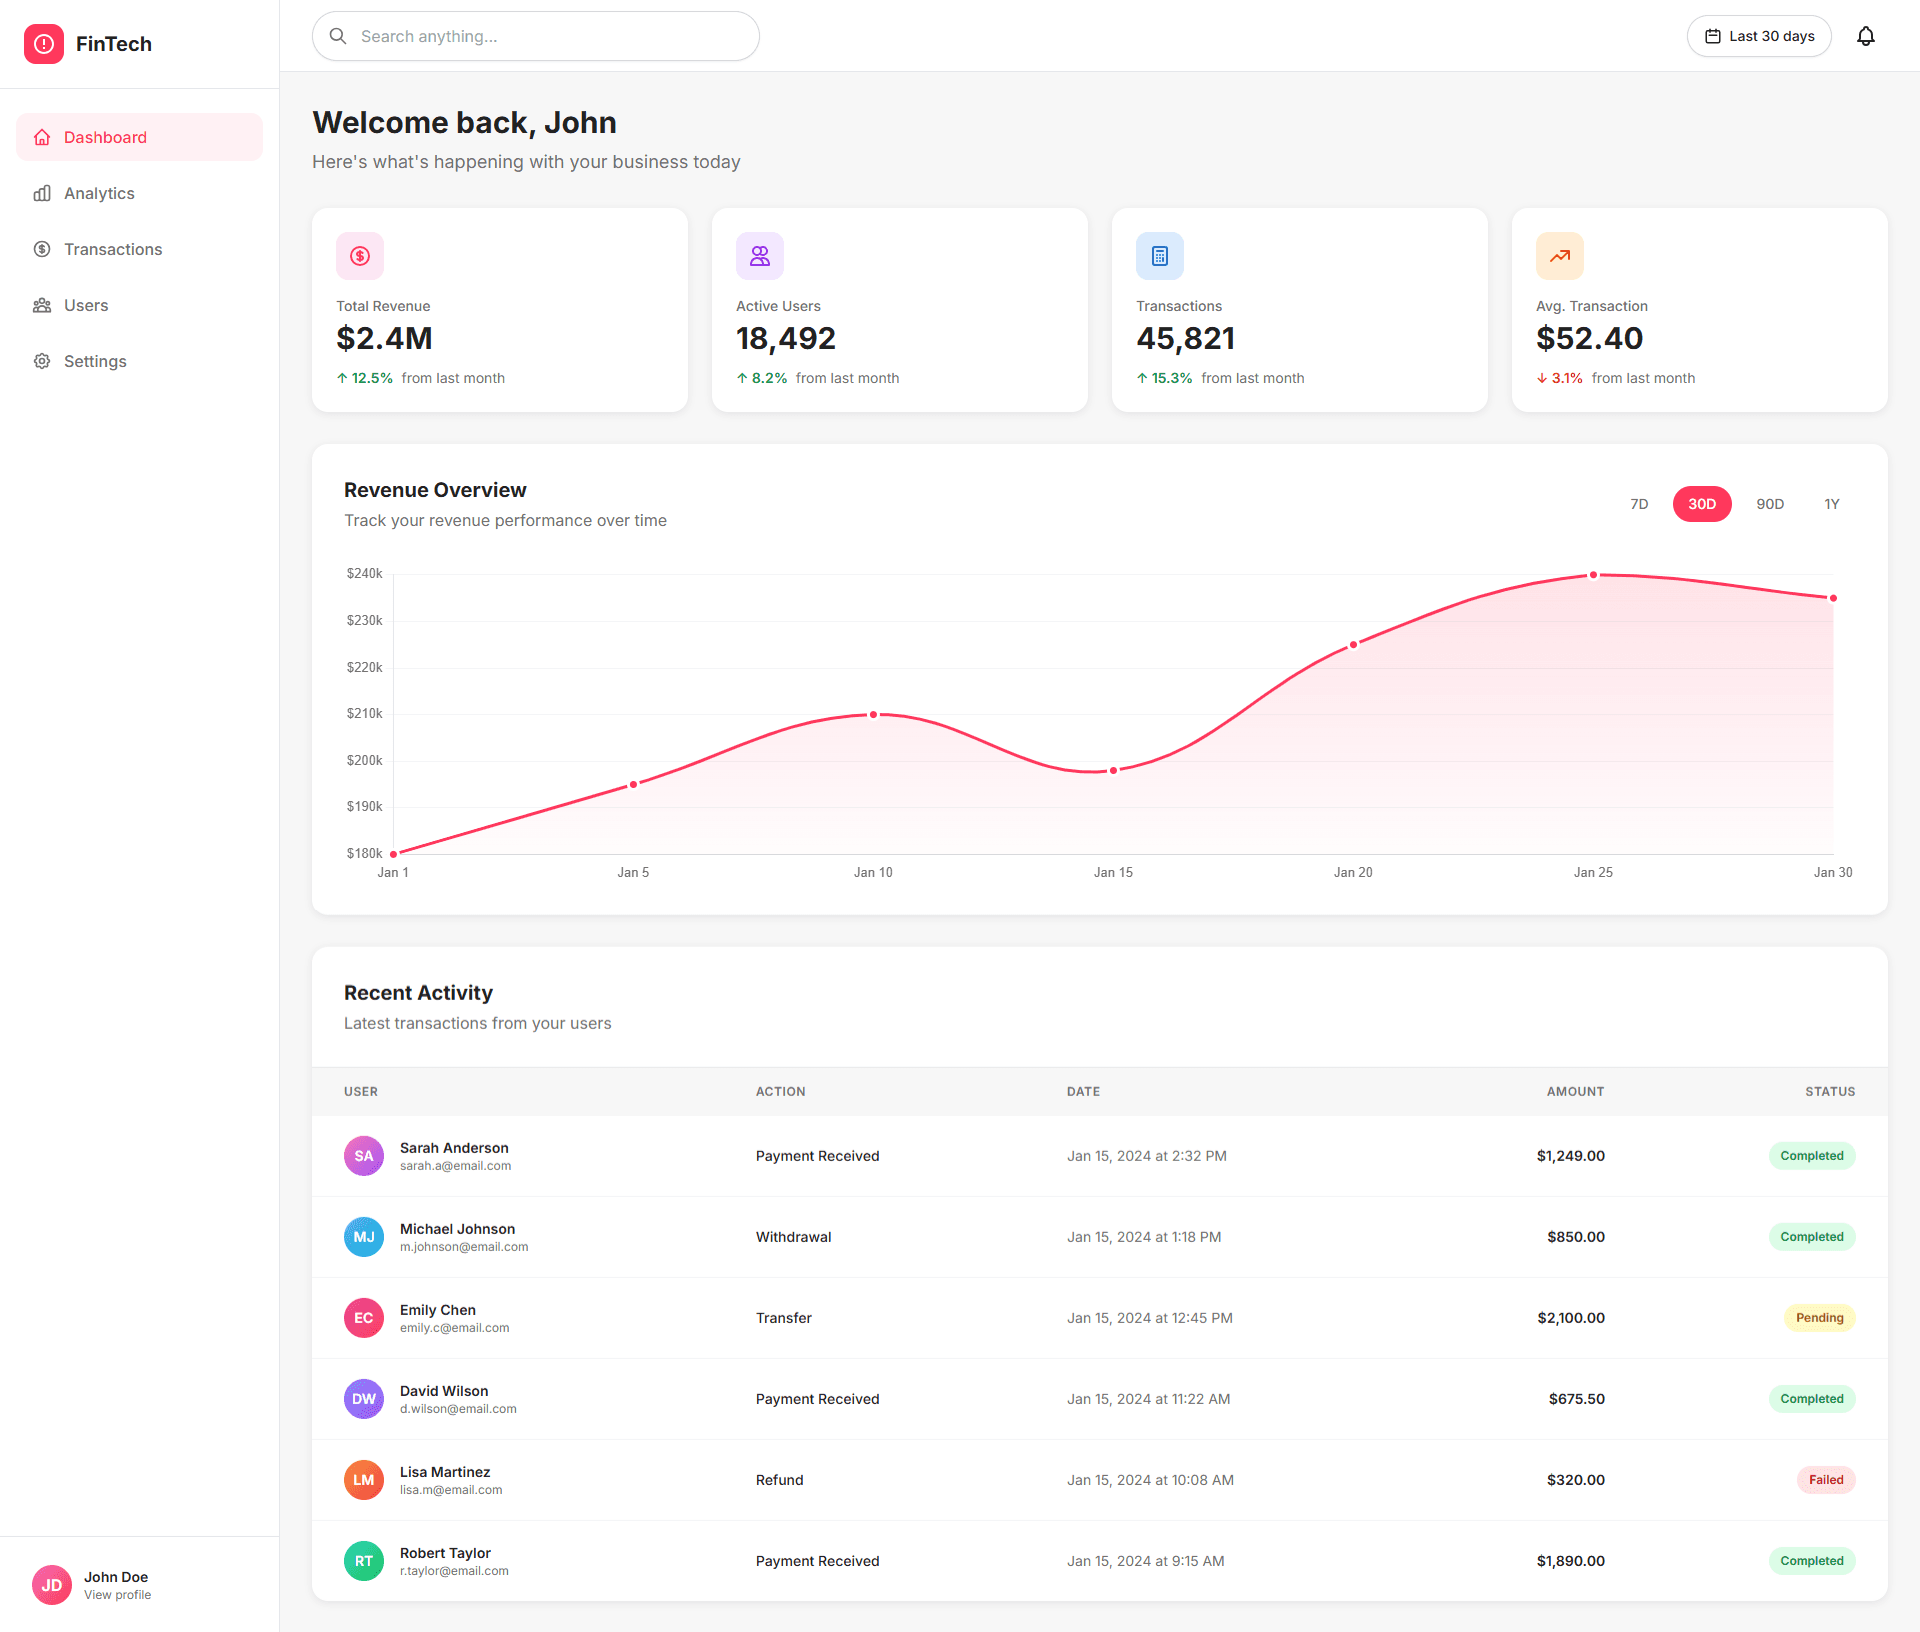The width and height of the screenshot is (1920, 1632).
Task: Sort table by the Amount column header
Action: 1575,1092
